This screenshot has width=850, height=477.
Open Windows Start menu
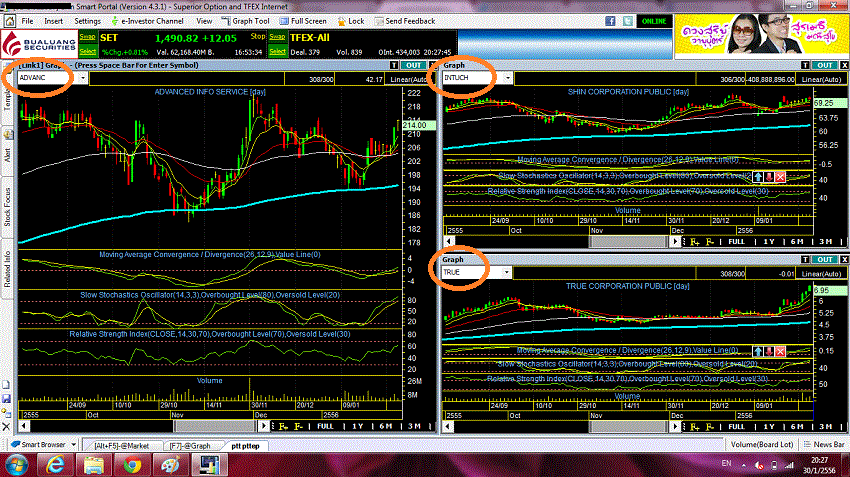point(16,465)
